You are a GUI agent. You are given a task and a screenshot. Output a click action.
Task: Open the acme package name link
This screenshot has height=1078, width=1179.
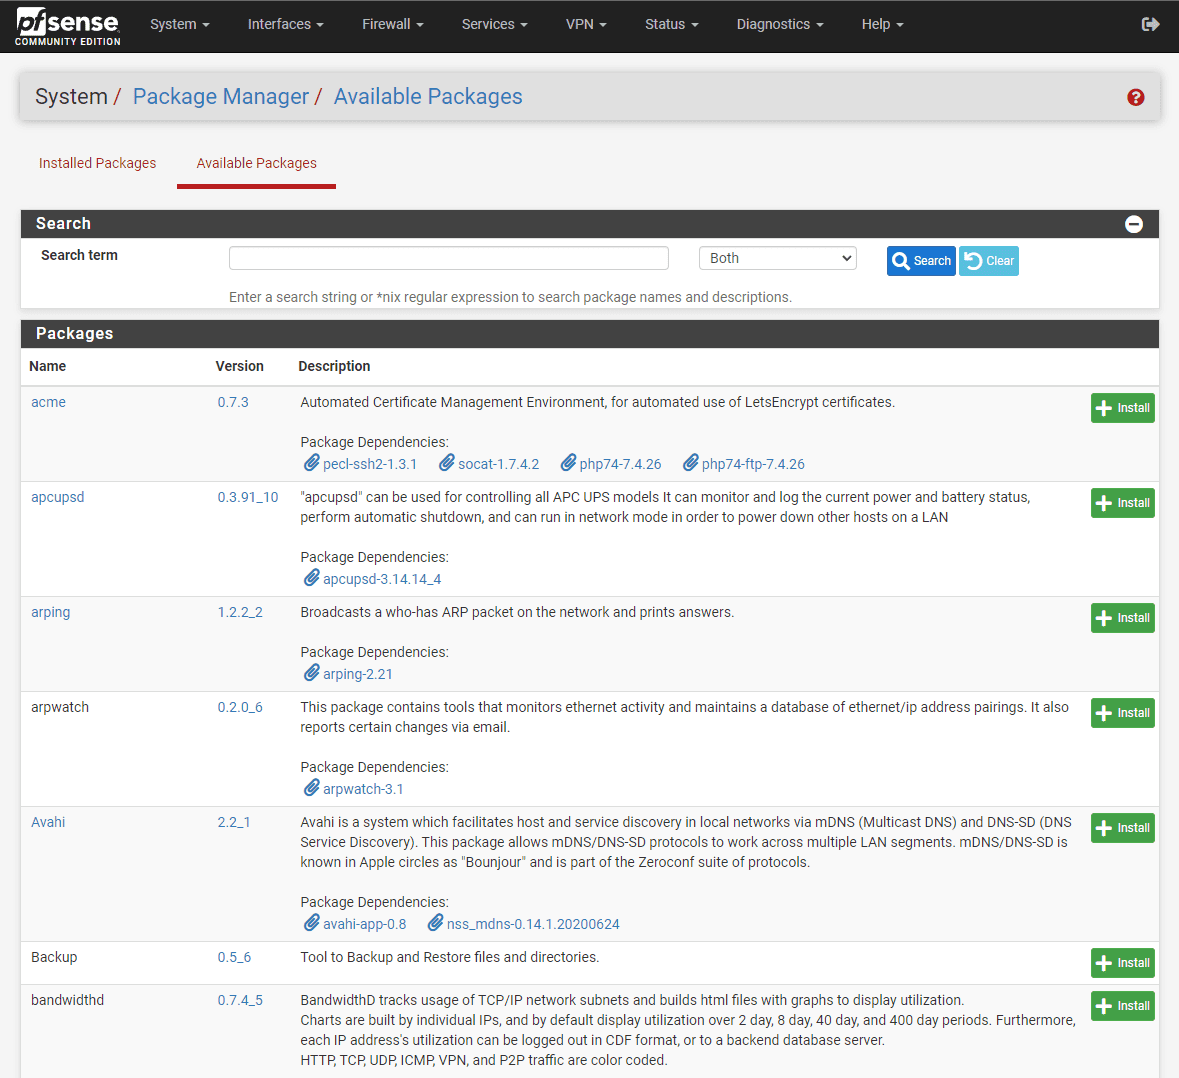[48, 402]
